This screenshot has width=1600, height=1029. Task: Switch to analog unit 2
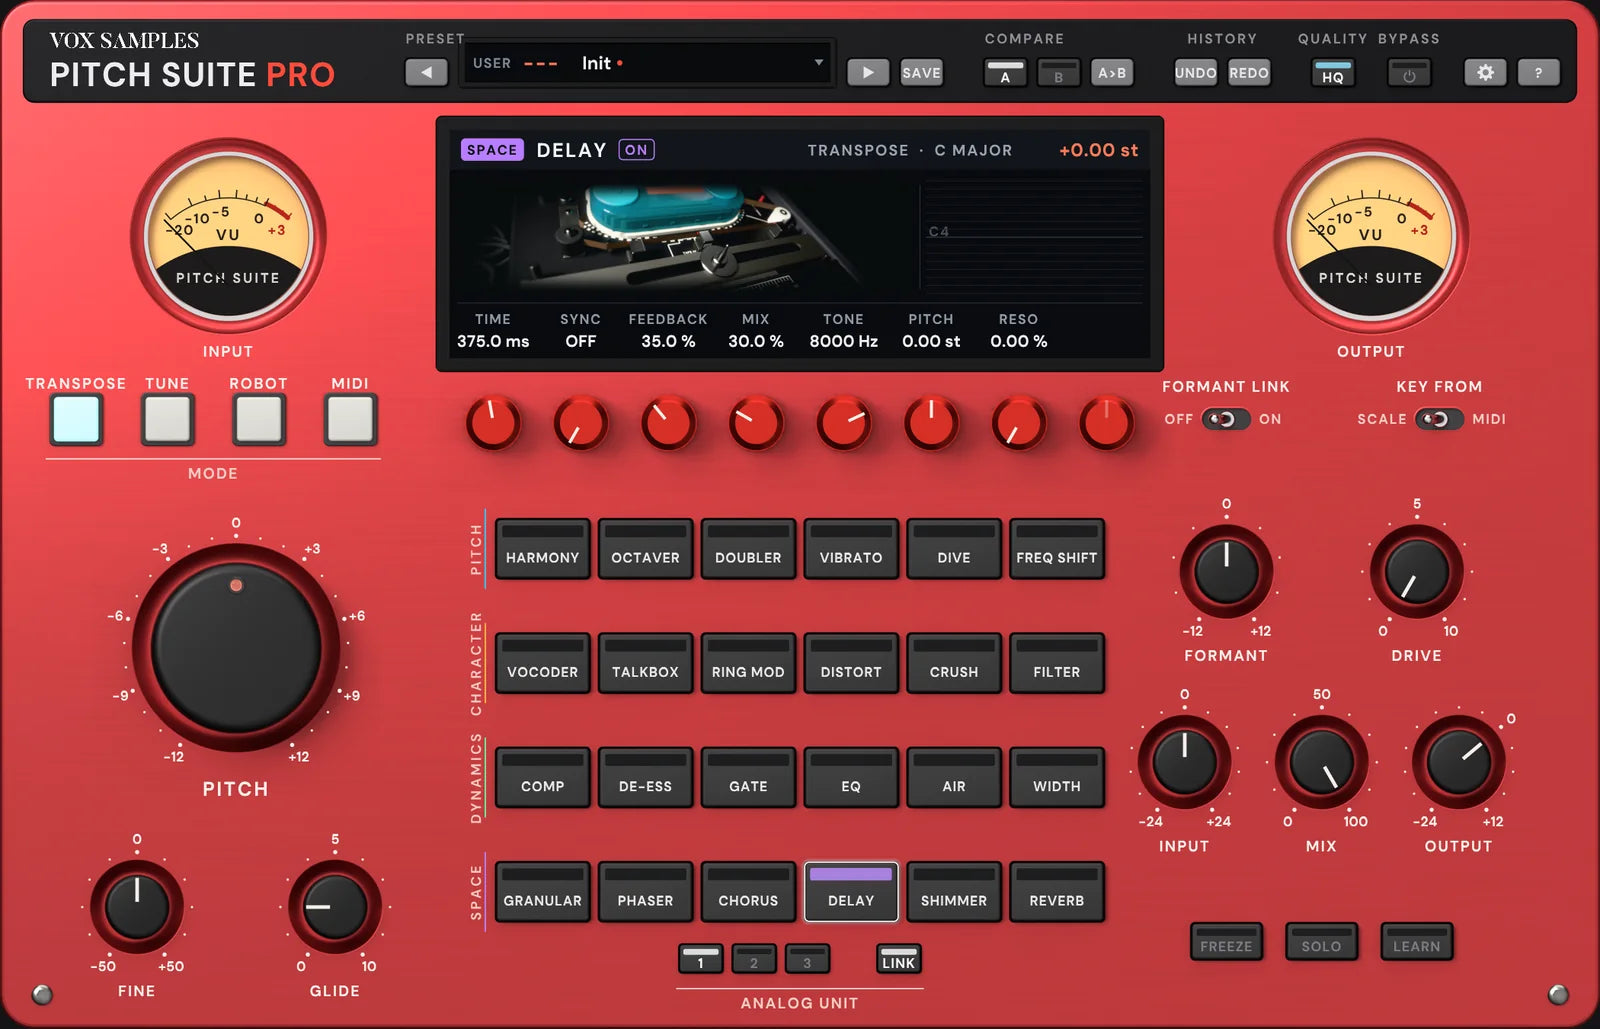[x=754, y=959]
